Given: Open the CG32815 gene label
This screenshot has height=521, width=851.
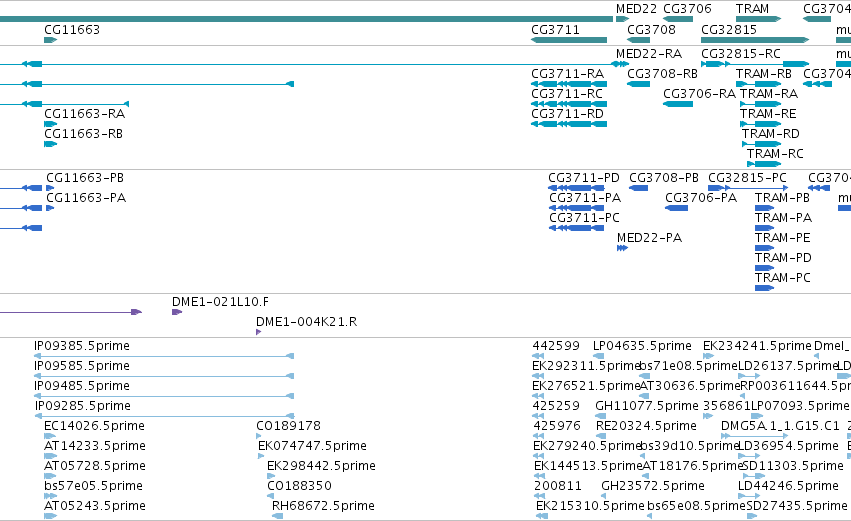Looking at the screenshot, I should (729, 29).
